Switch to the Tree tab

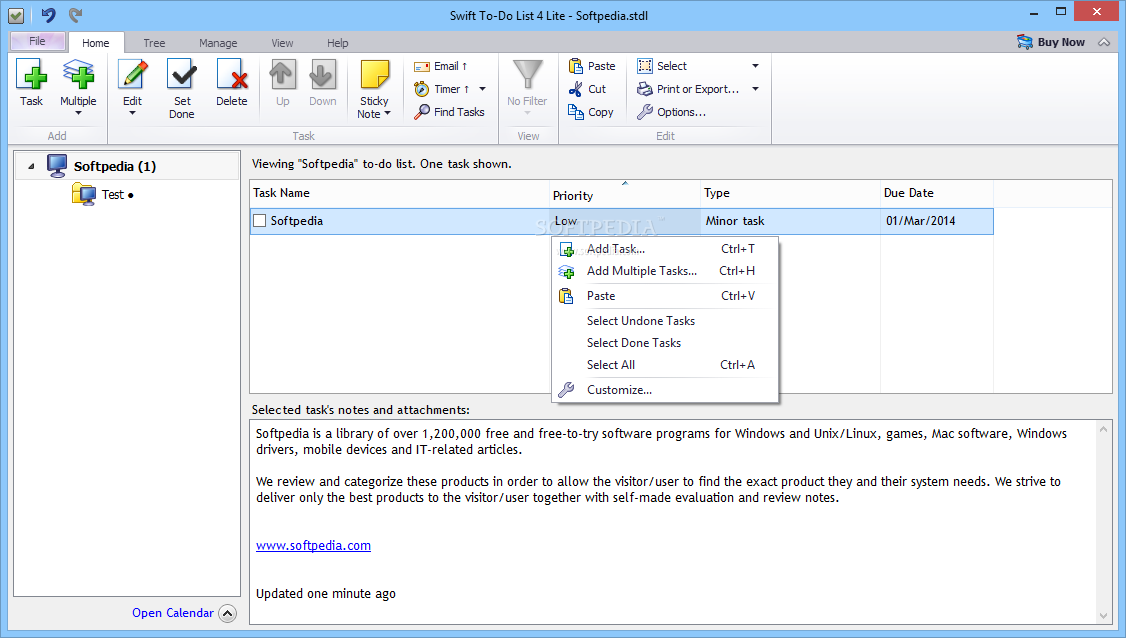click(154, 43)
